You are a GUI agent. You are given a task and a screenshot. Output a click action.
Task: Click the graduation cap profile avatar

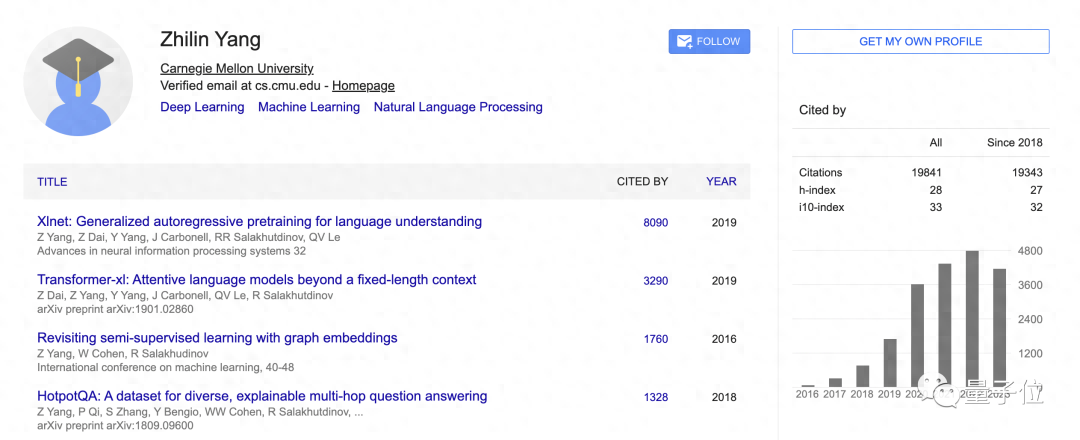pos(78,82)
